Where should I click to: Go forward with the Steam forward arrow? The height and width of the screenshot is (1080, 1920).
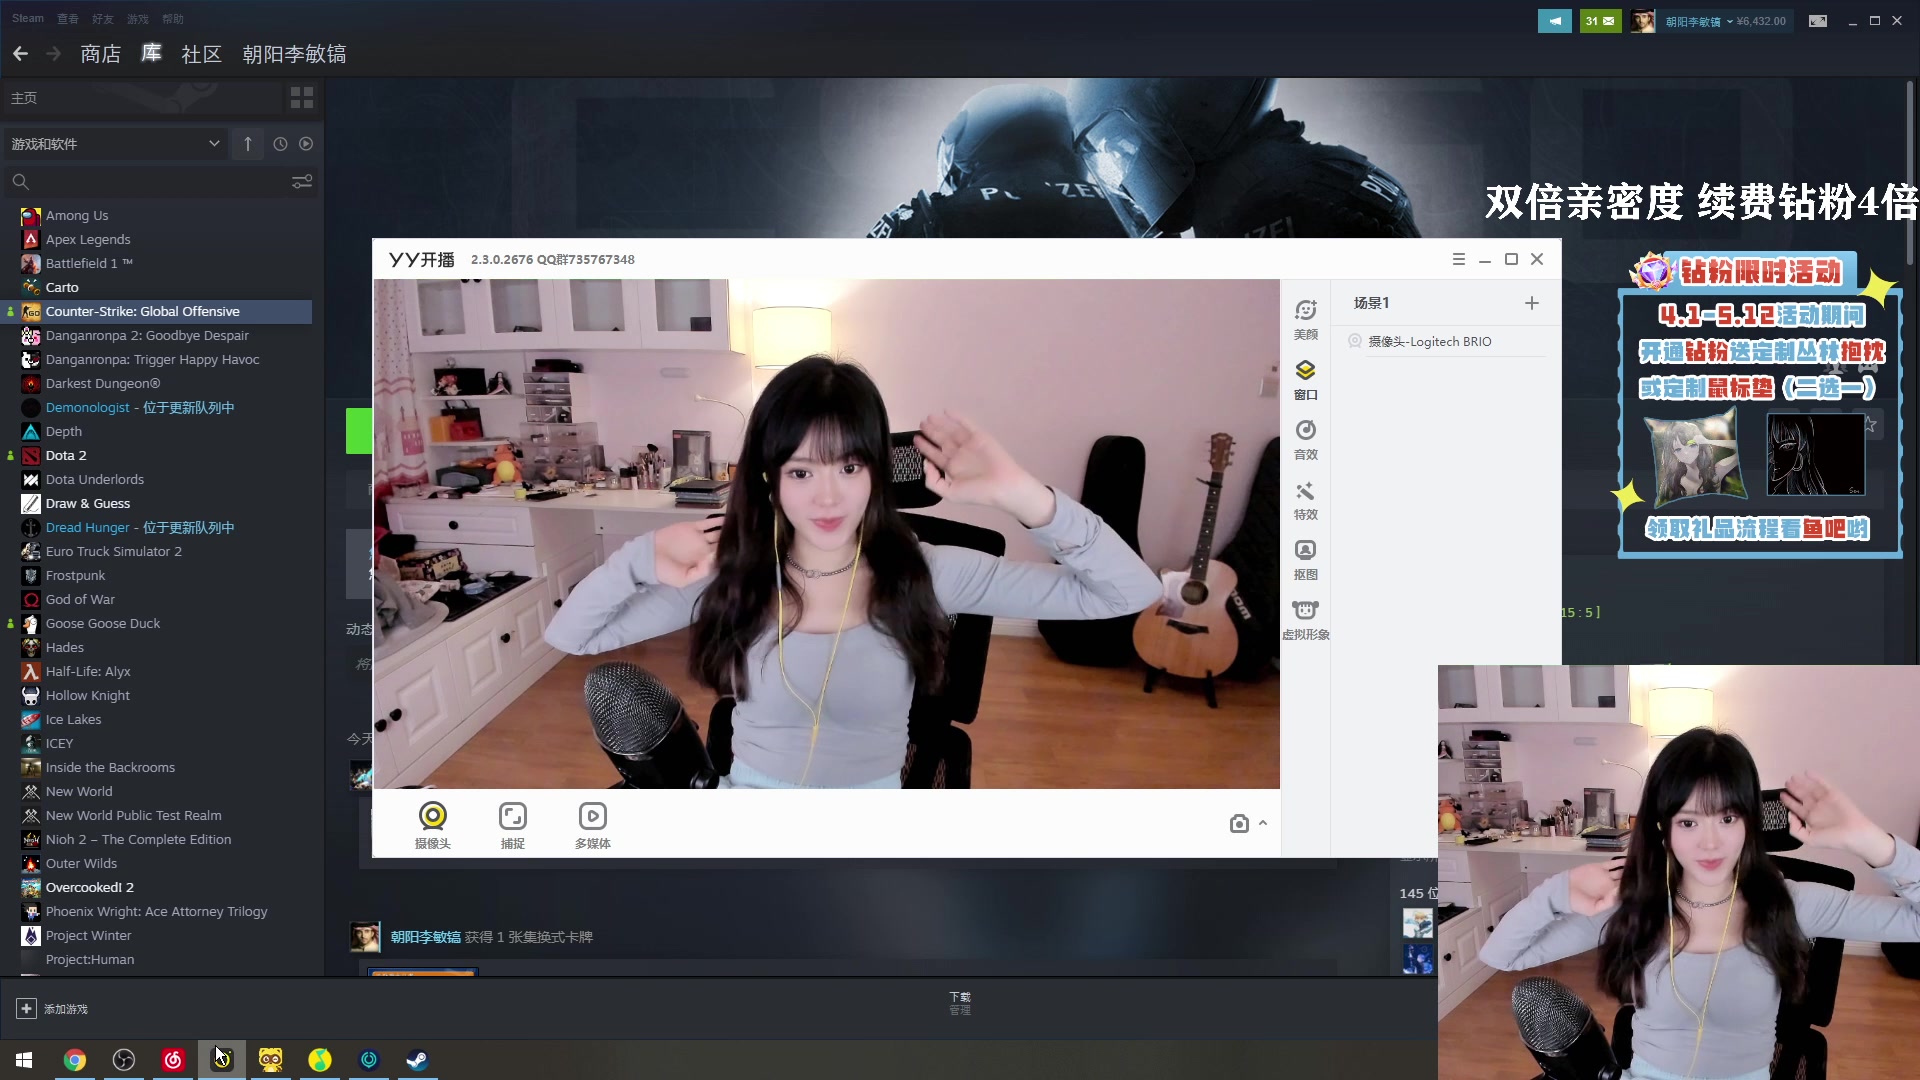pyautogui.click(x=54, y=54)
